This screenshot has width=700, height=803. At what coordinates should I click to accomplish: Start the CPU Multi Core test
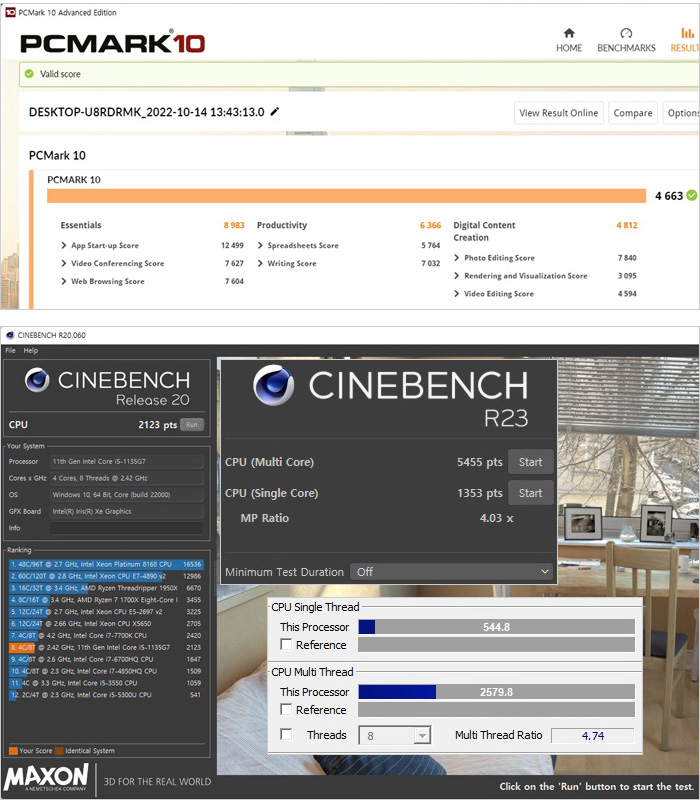[531, 462]
